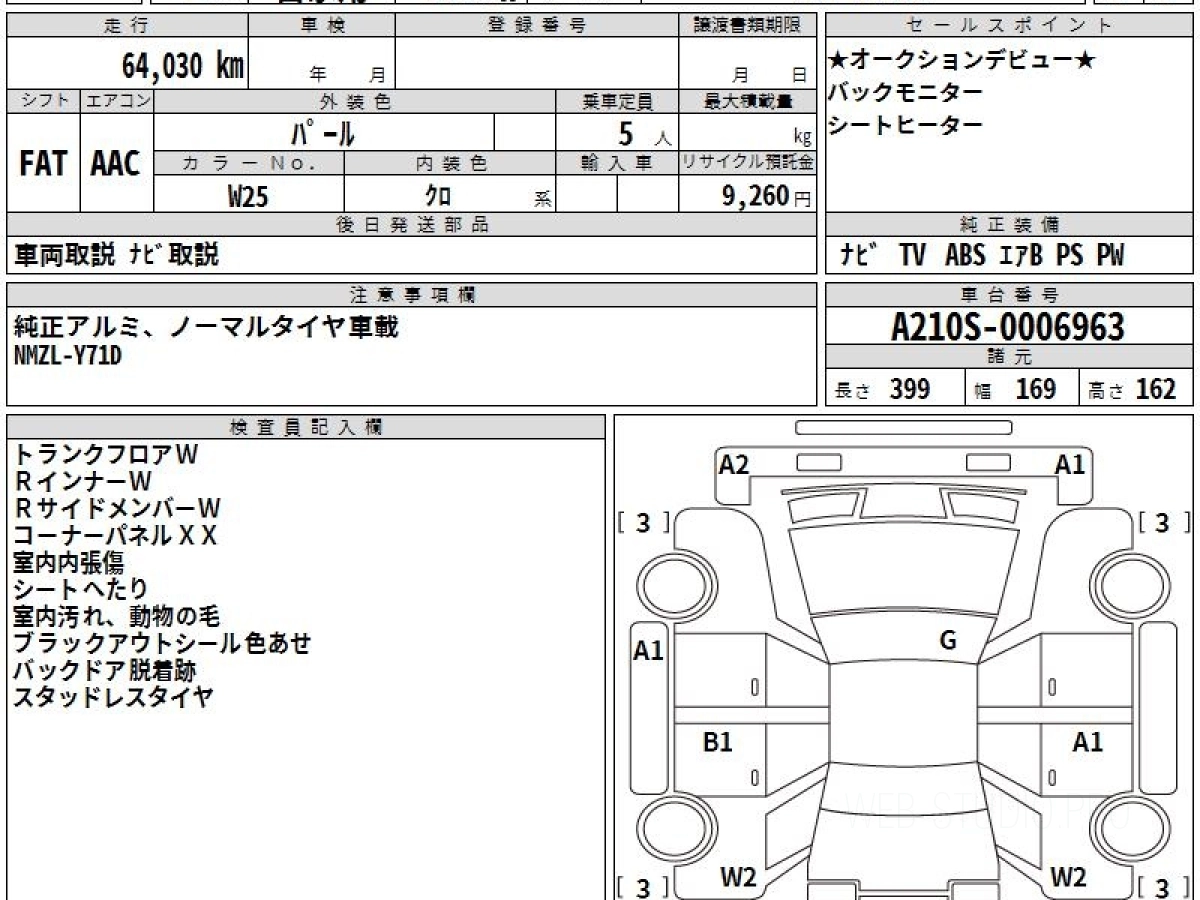This screenshot has height=900, width=1200.
Task: Click the length 399 dimension value
Action: [909, 389]
